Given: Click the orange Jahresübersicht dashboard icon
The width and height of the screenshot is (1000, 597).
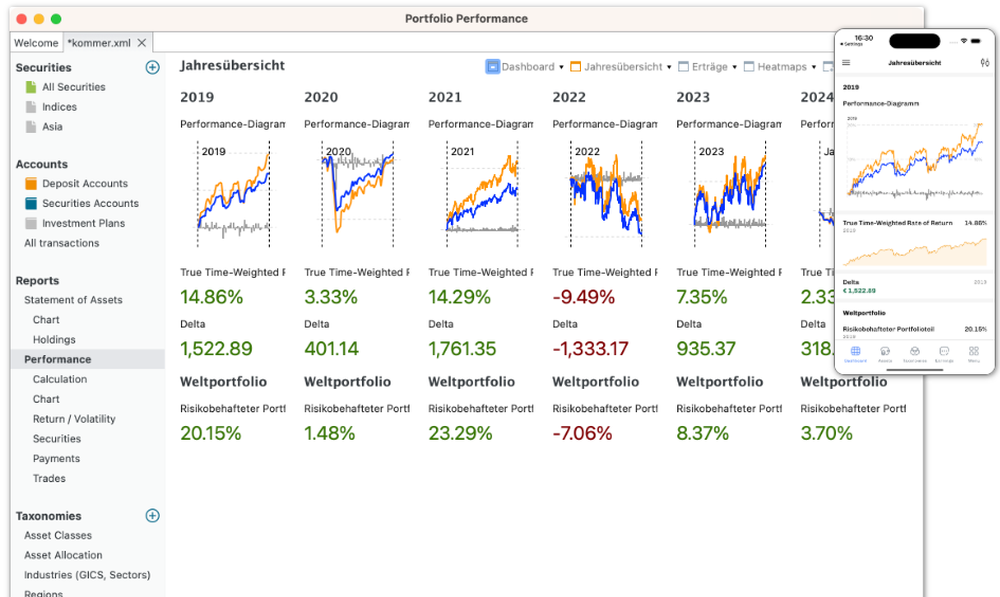Looking at the screenshot, I should pos(575,66).
